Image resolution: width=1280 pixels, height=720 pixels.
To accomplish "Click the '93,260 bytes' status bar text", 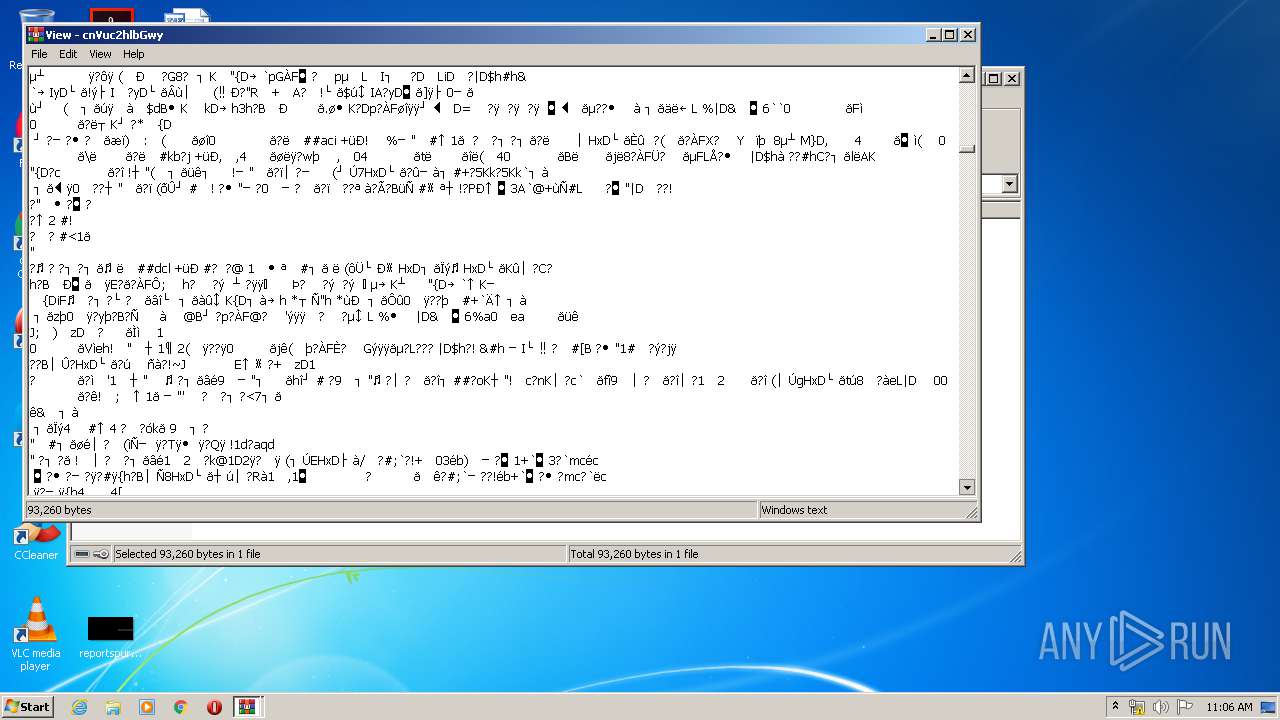I will tap(59, 510).
